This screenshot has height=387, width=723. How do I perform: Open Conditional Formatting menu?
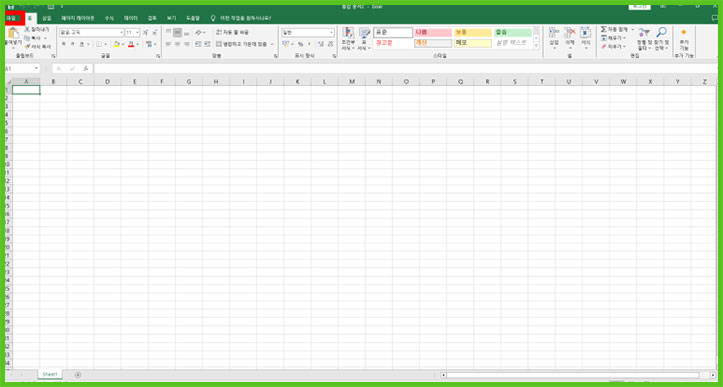click(x=348, y=39)
